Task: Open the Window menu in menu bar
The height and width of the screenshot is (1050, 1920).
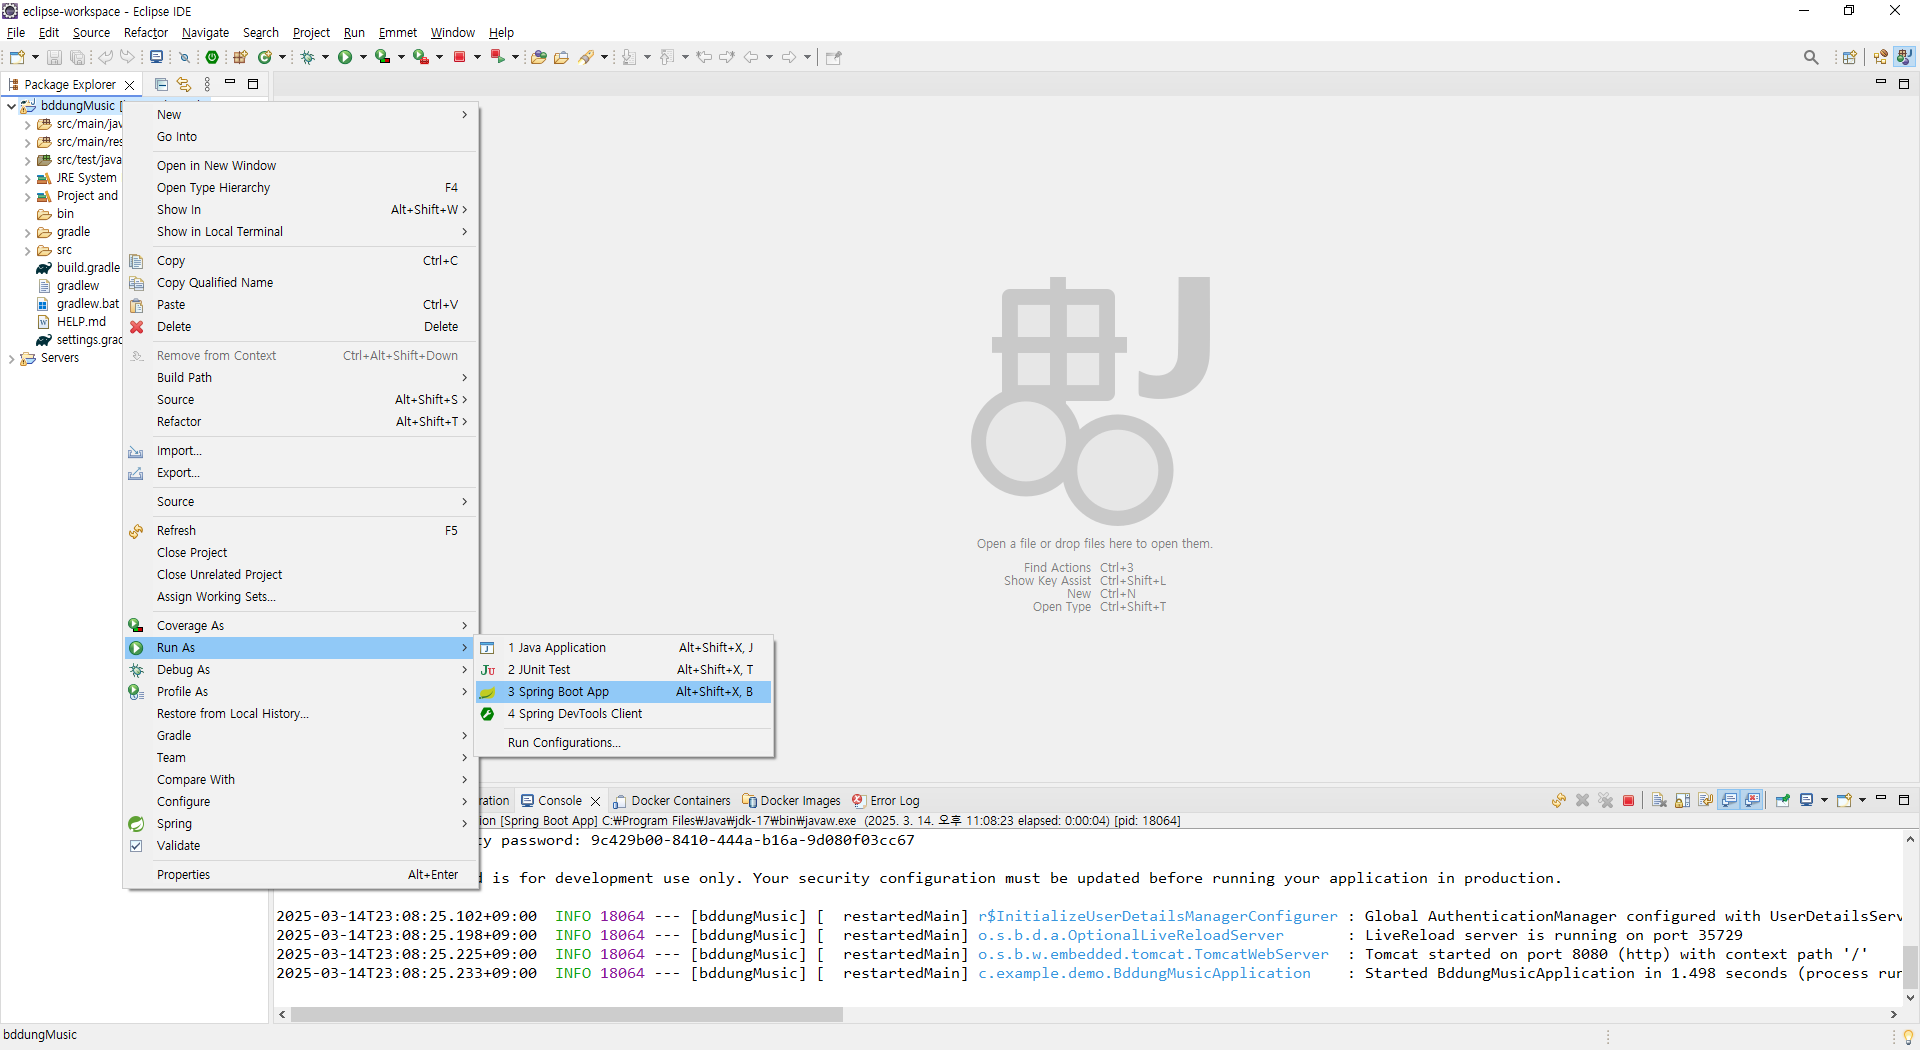Action: point(453,33)
